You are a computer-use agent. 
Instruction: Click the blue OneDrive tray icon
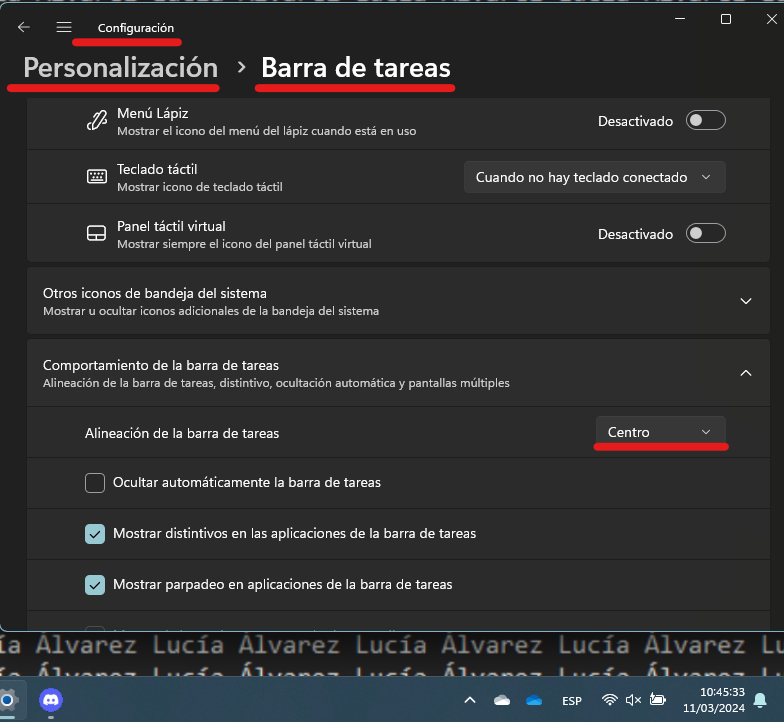pyautogui.click(x=534, y=700)
